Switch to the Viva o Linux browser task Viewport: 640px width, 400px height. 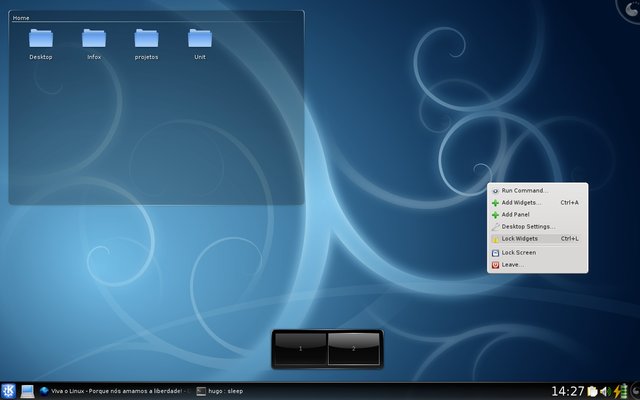coord(115,391)
